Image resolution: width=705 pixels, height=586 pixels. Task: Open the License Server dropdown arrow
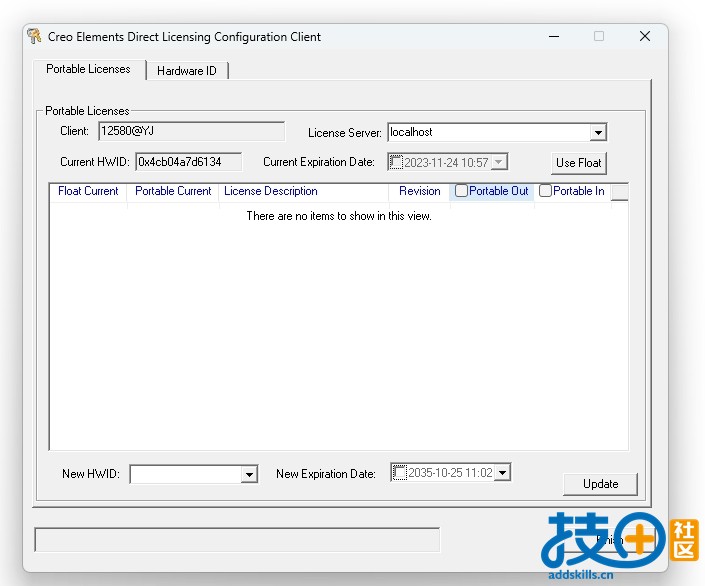point(598,133)
